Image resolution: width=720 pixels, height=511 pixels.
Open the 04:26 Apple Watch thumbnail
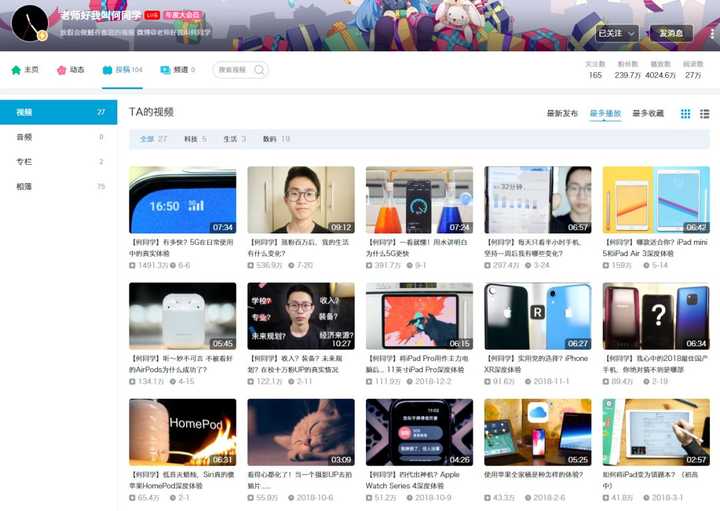pos(419,432)
